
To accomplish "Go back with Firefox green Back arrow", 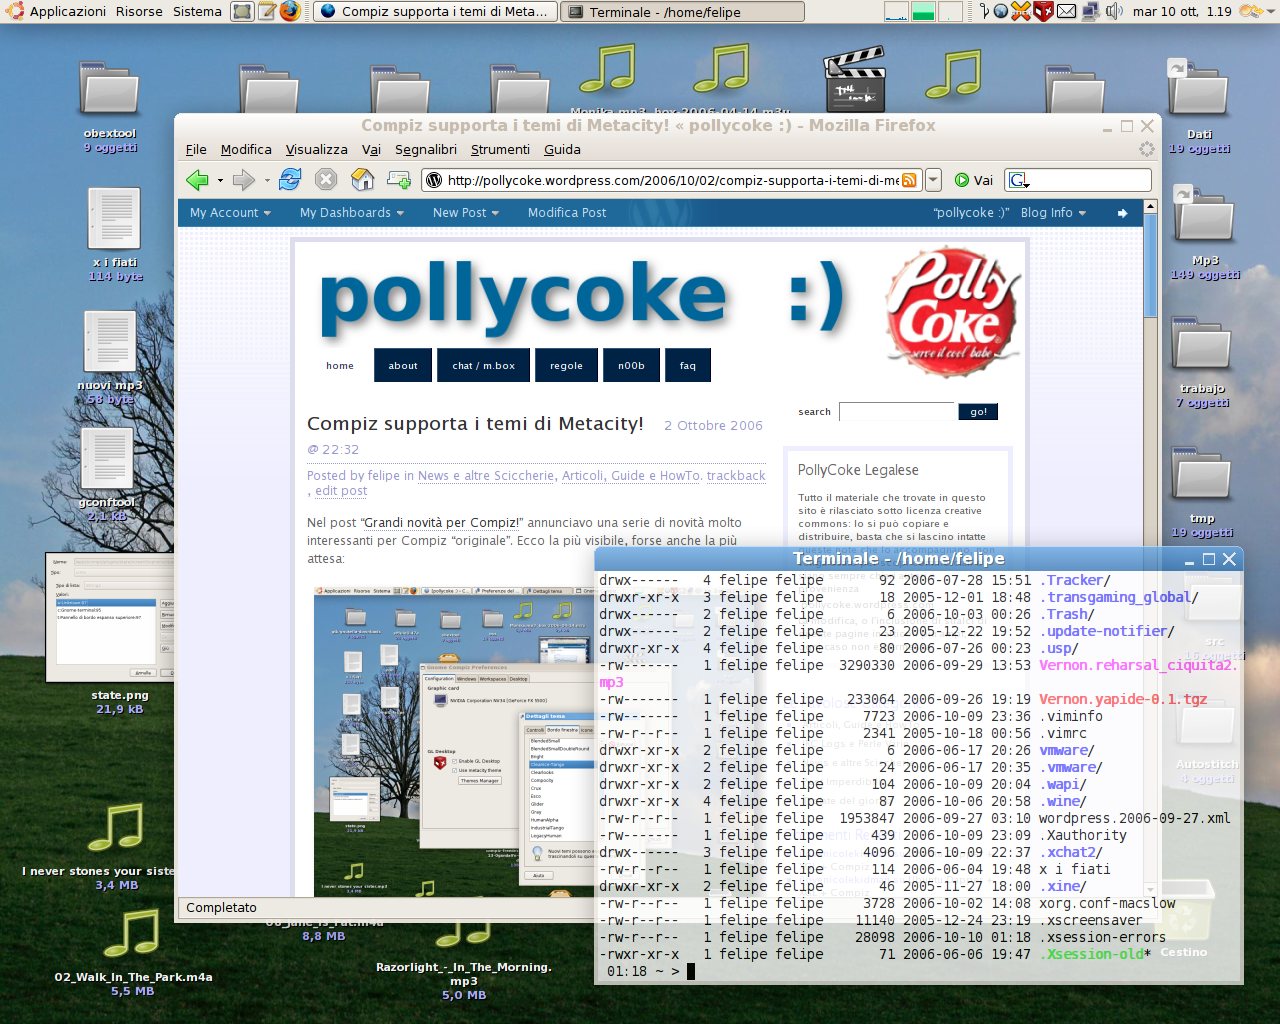I will point(197,180).
